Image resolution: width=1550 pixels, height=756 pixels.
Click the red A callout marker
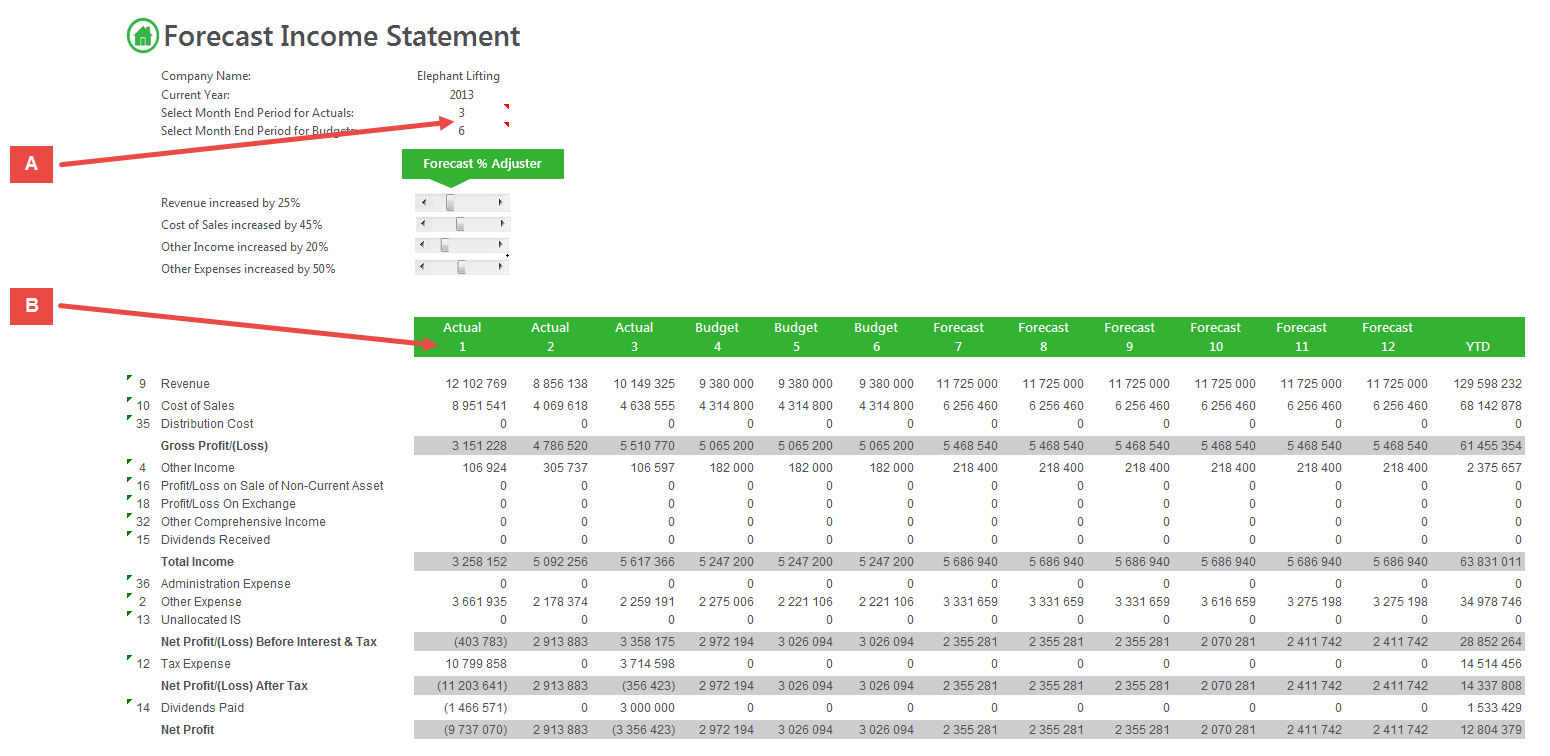31,164
